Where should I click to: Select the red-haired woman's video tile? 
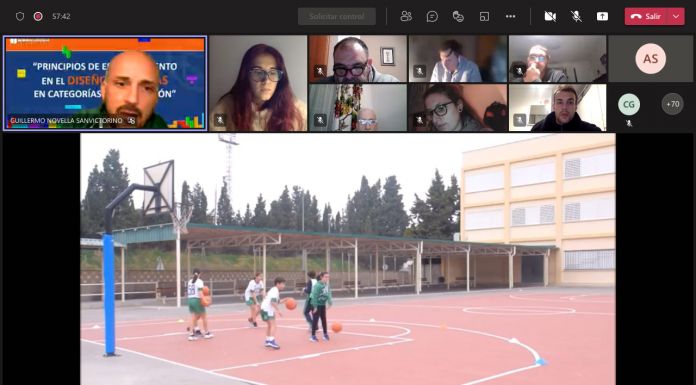click(x=258, y=83)
